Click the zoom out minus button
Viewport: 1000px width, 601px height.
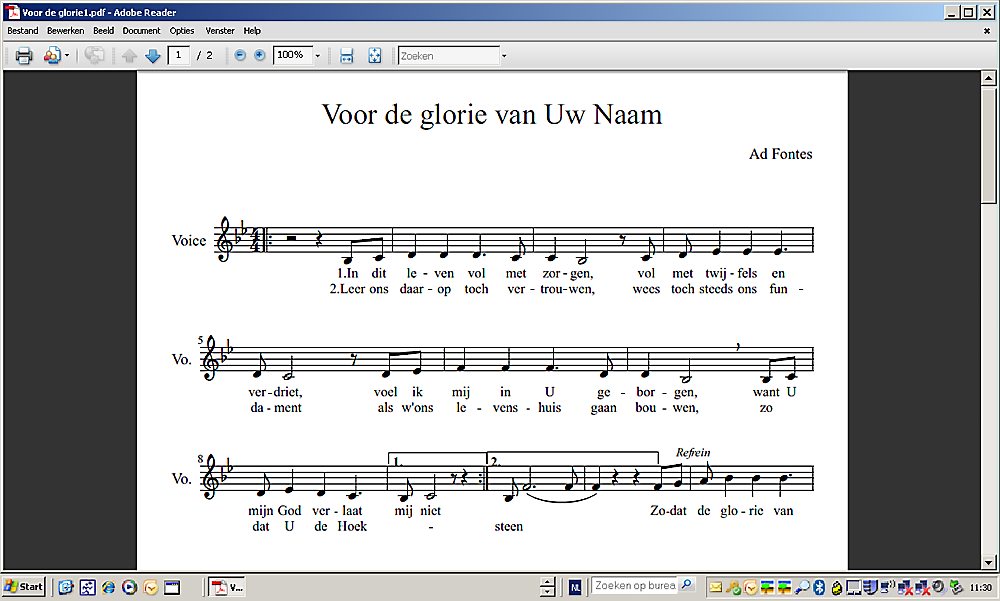240,56
